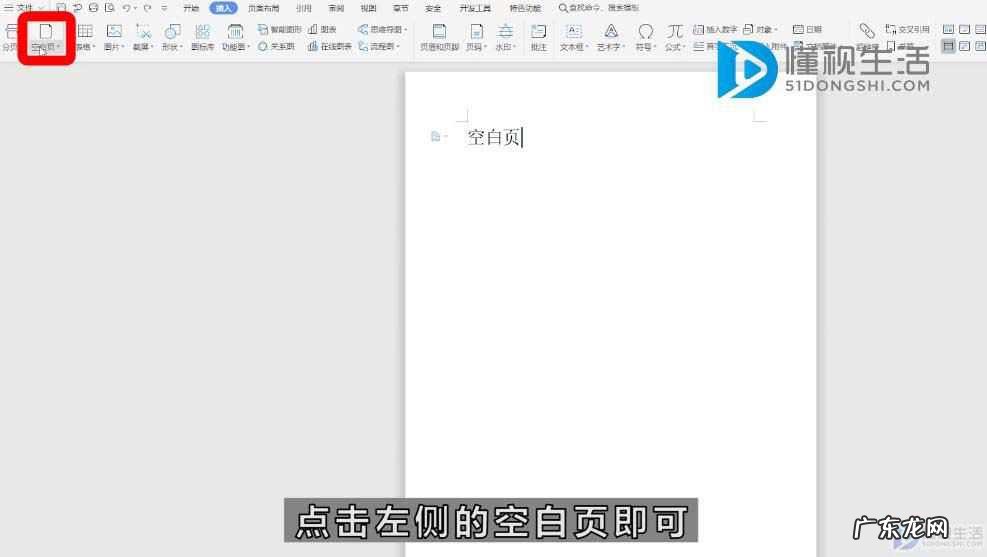This screenshot has width=987, height=557.
Task: Click 交叉引用 cross-reference
Action: [907, 30]
